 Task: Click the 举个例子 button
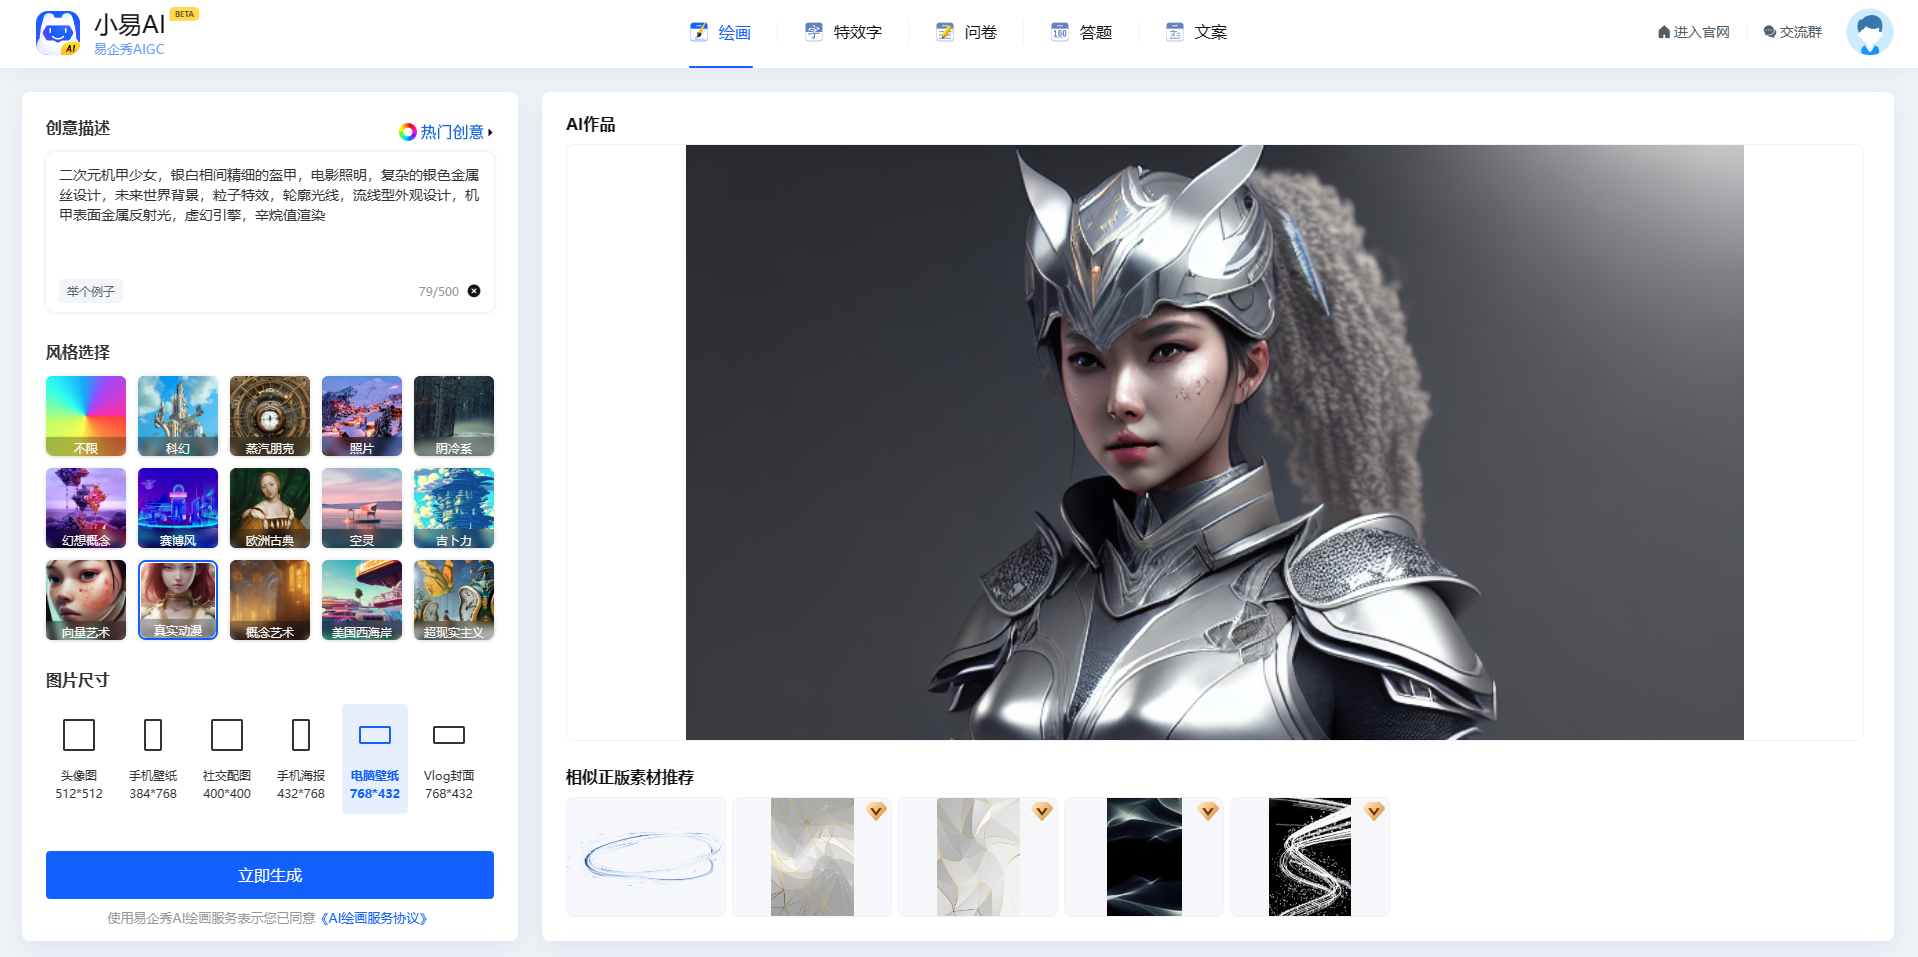(91, 291)
